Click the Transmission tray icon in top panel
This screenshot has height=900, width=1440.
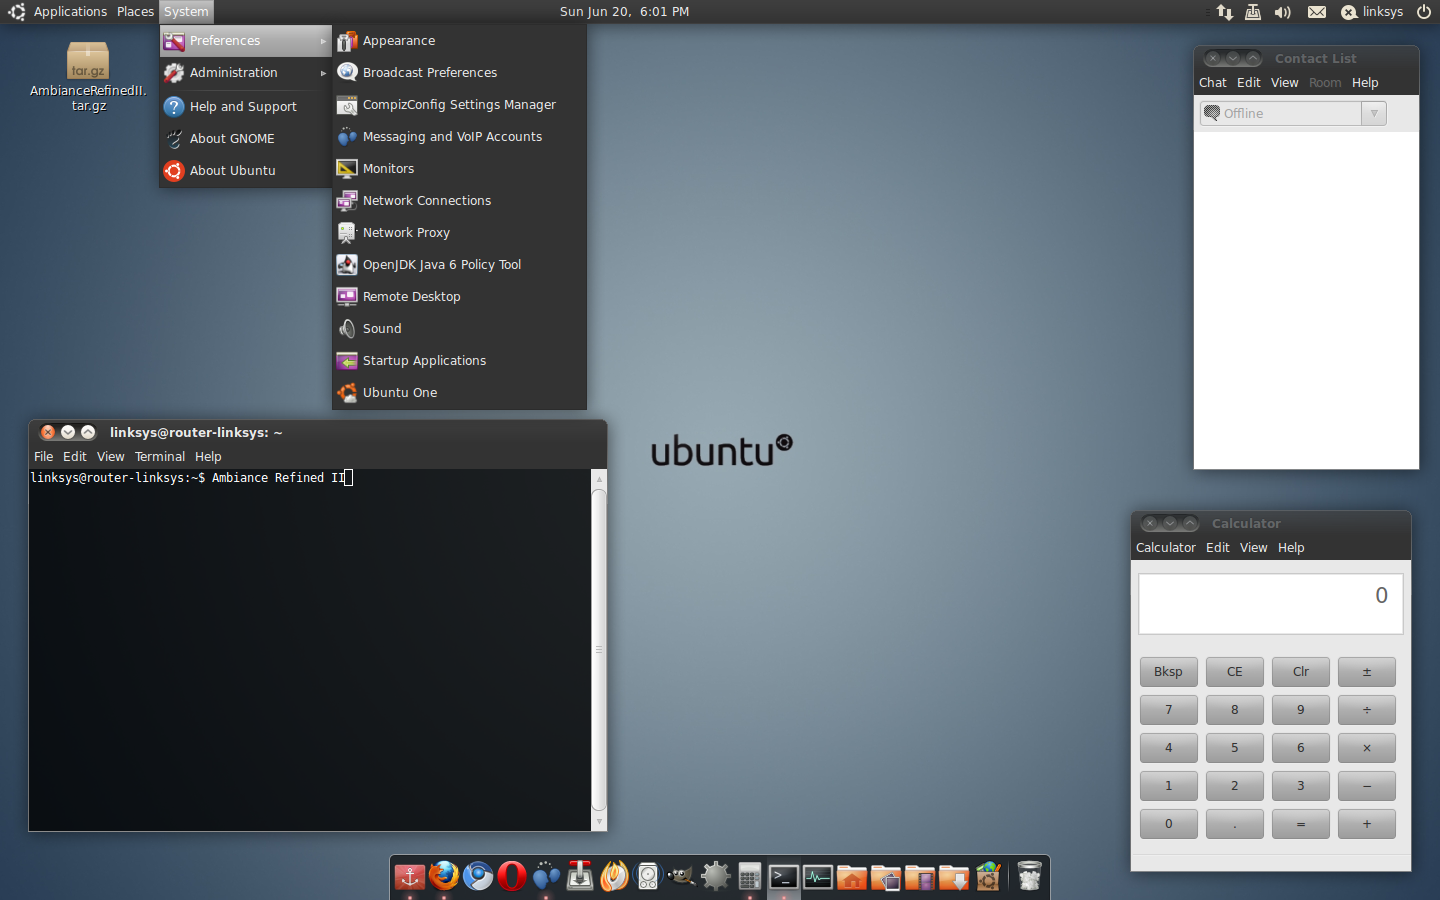(x=1253, y=12)
